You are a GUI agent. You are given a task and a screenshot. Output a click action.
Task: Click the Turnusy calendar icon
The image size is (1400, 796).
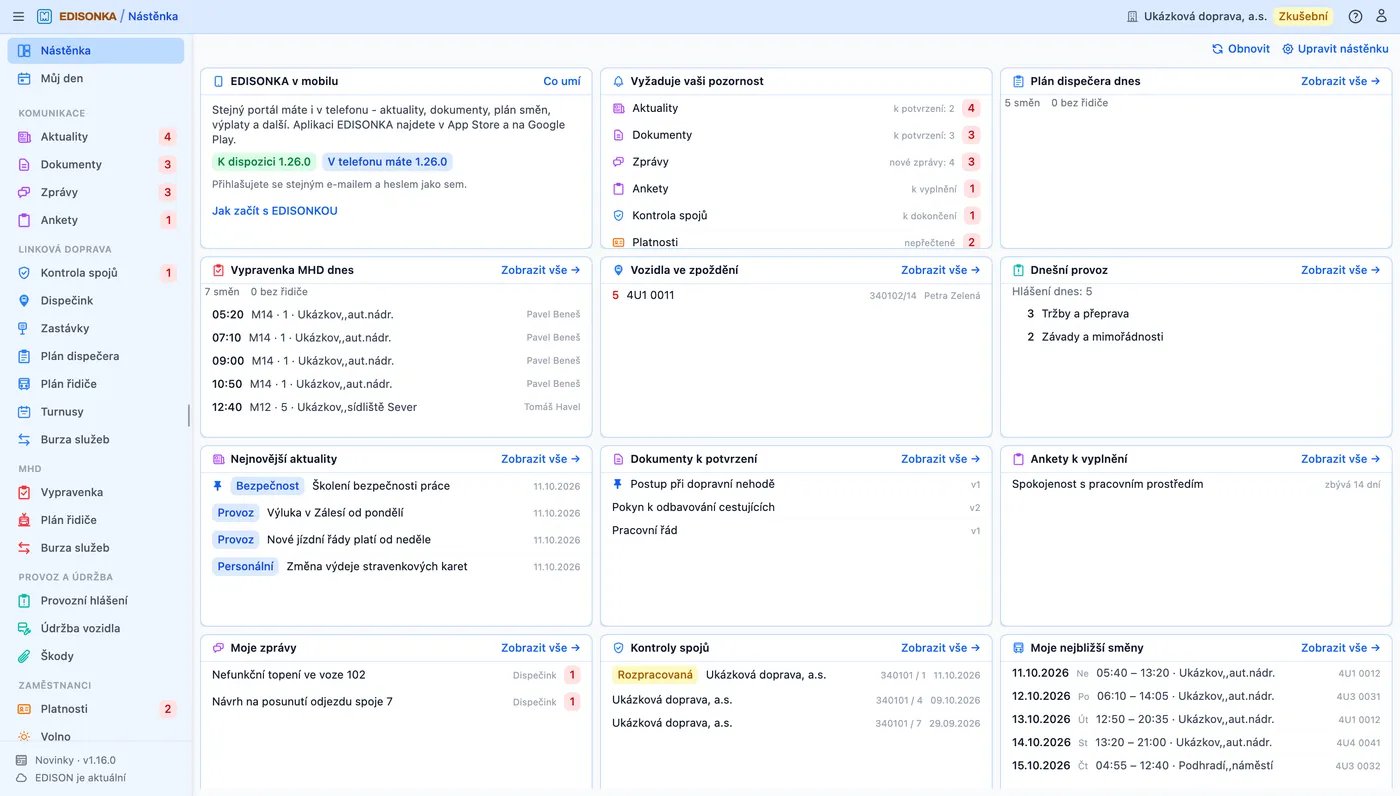click(25, 411)
